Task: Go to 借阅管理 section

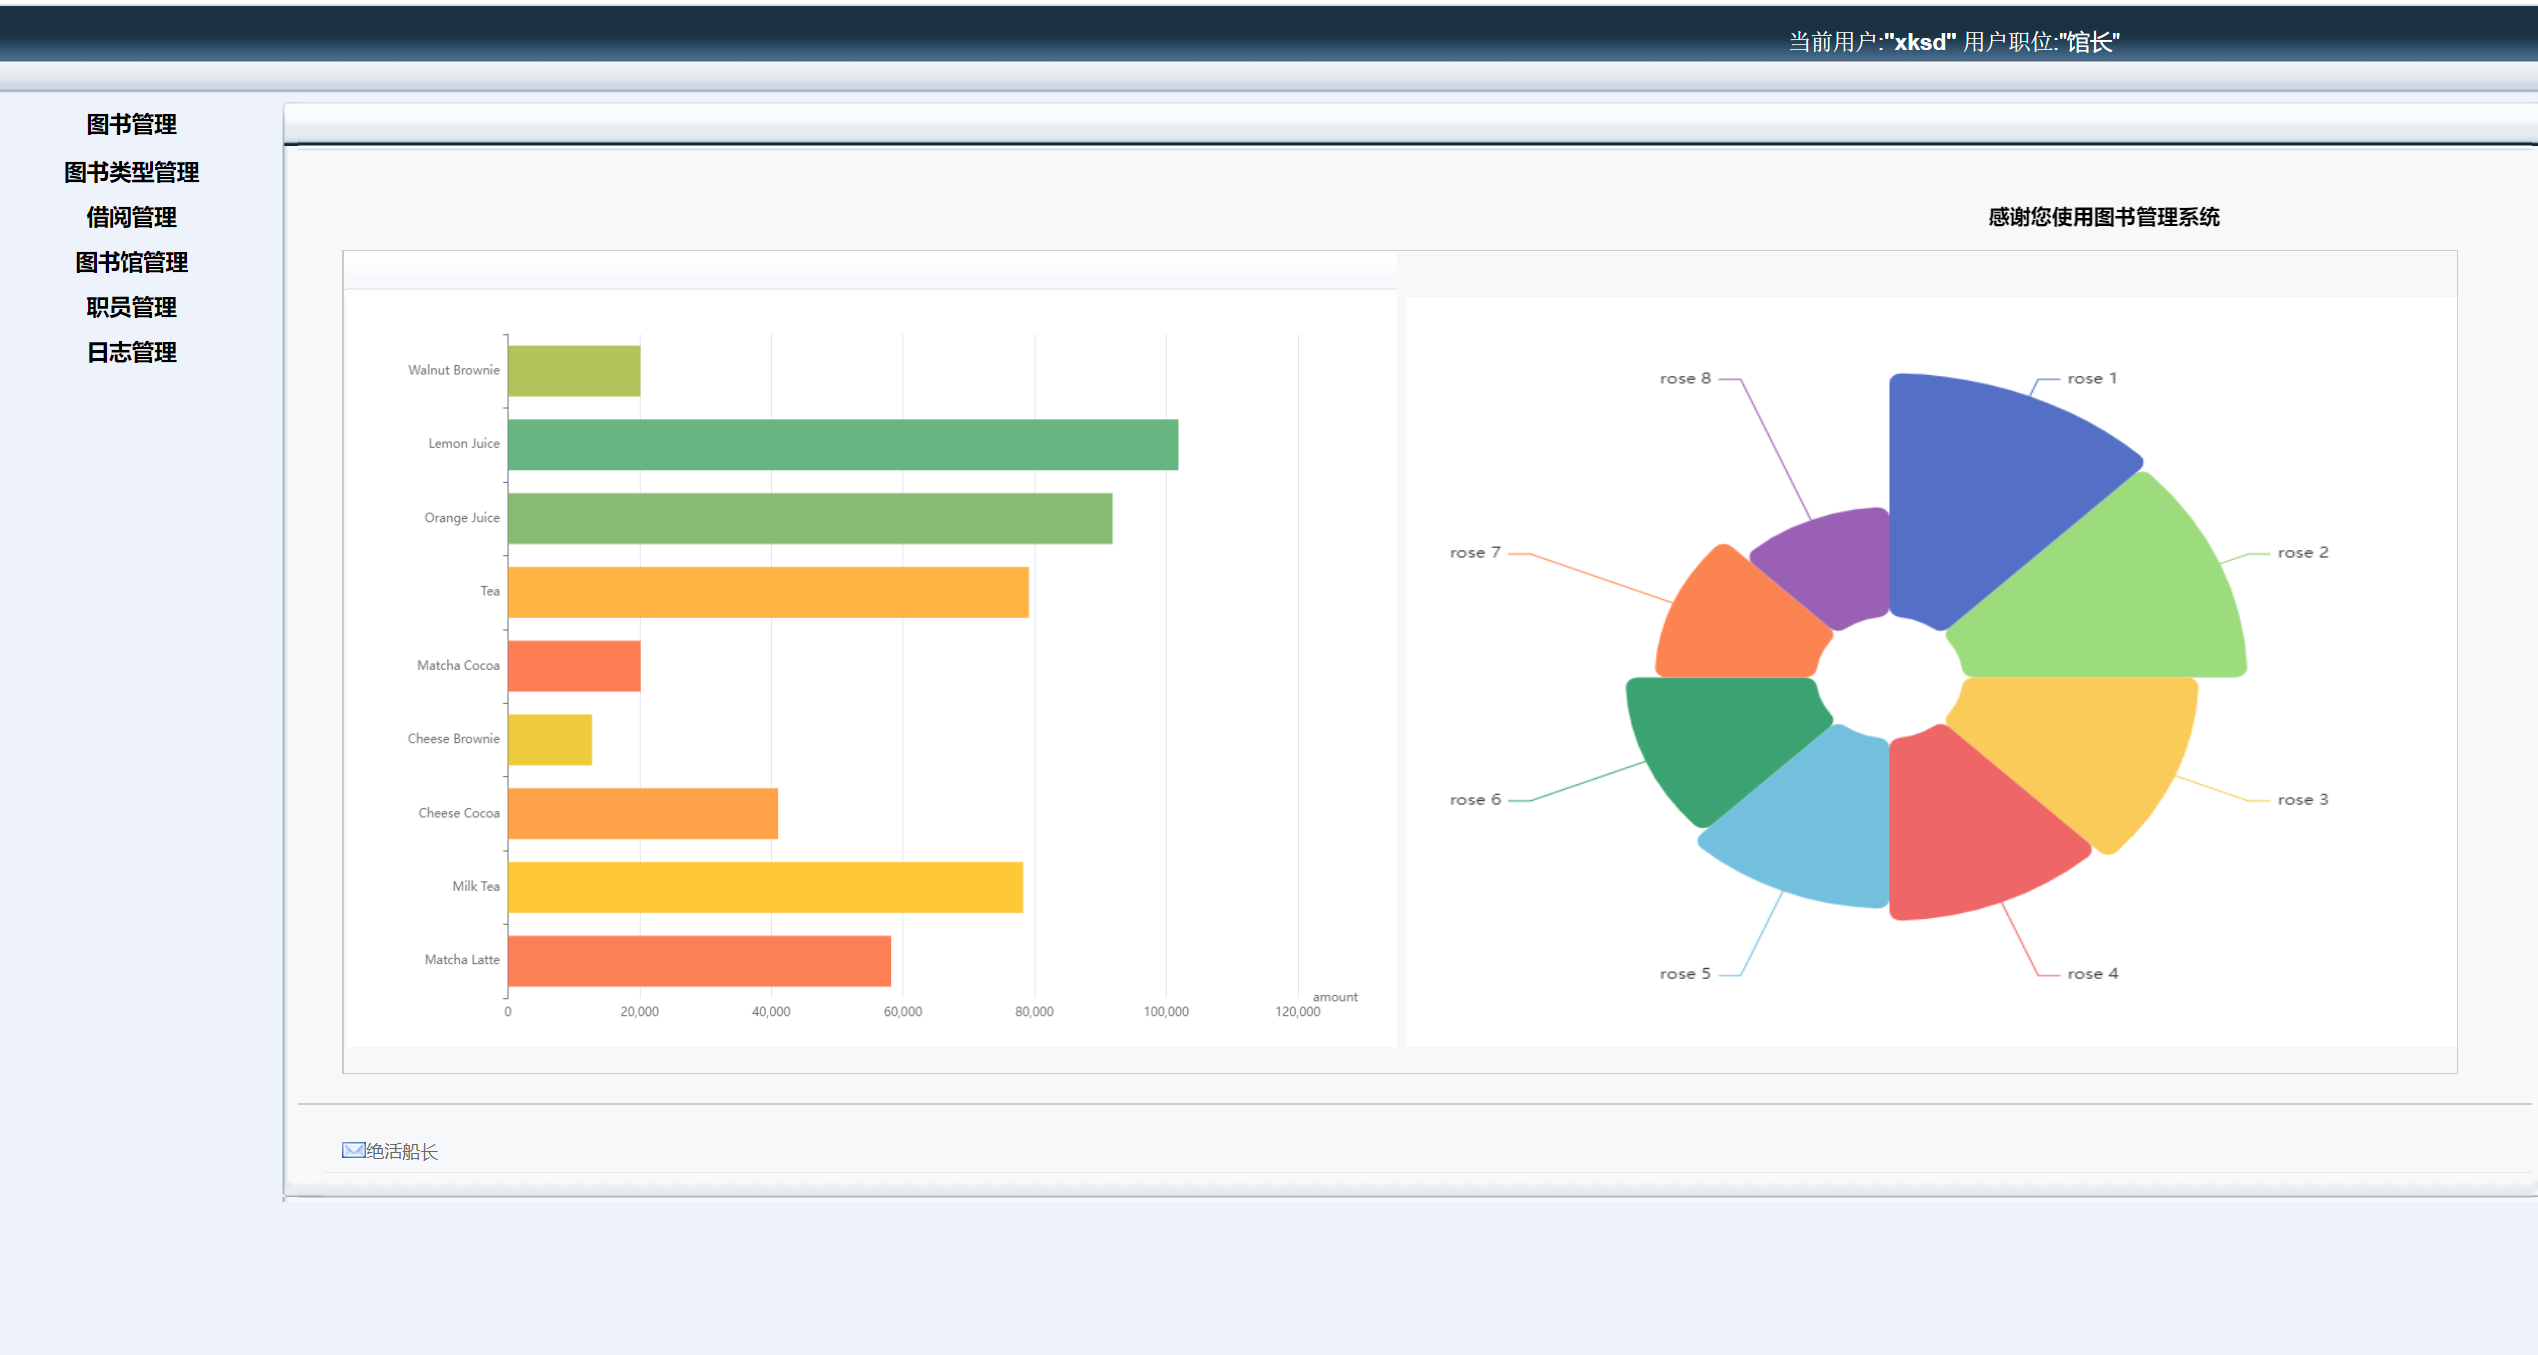Action: [x=131, y=217]
